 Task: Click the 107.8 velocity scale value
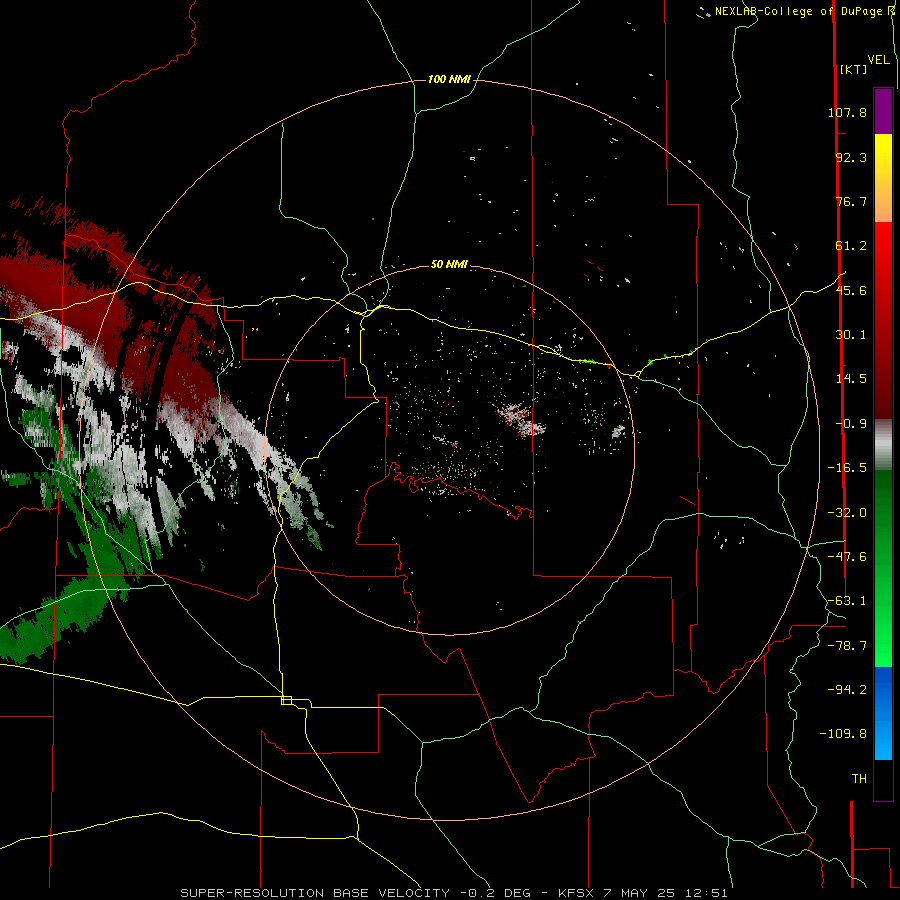tap(847, 112)
